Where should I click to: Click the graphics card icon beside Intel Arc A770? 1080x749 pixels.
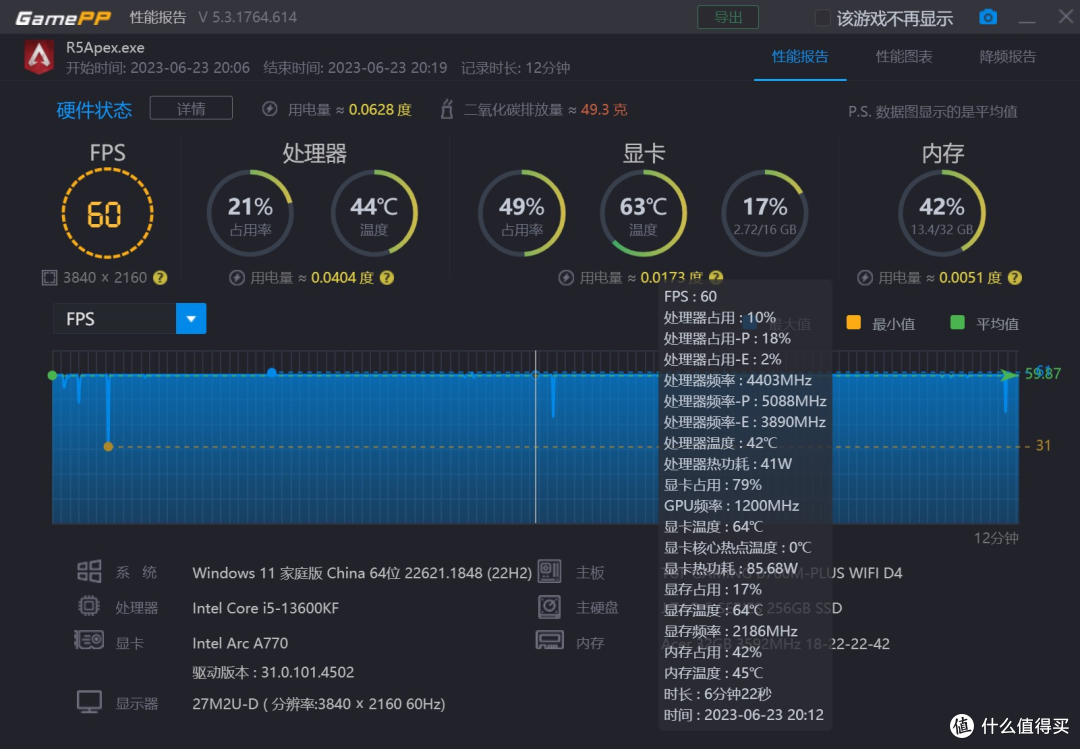(x=89, y=641)
